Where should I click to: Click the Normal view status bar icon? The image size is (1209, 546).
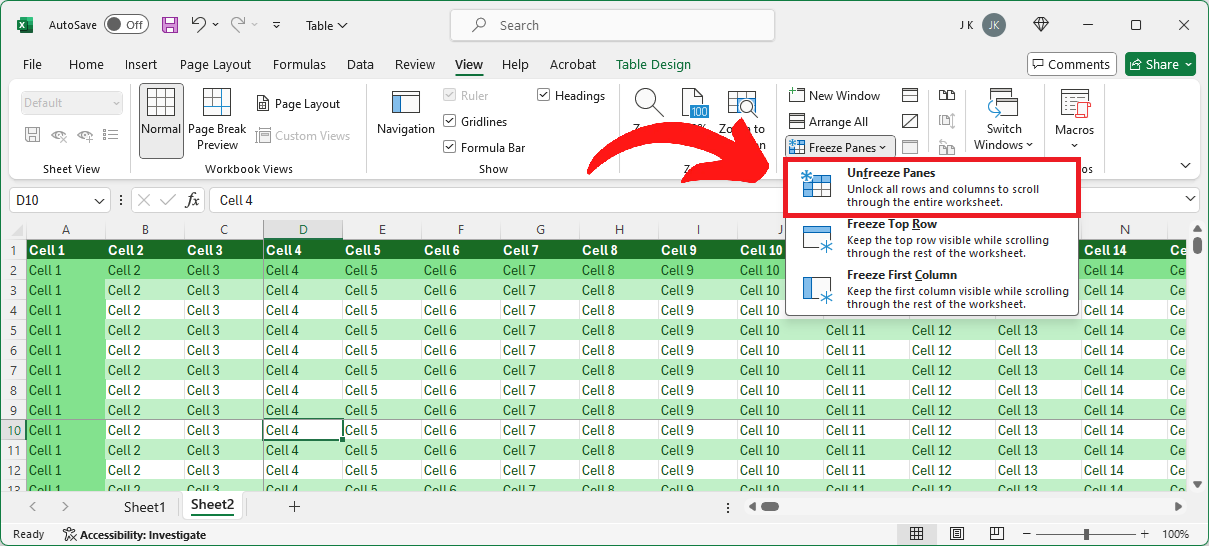click(x=917, y=534)
